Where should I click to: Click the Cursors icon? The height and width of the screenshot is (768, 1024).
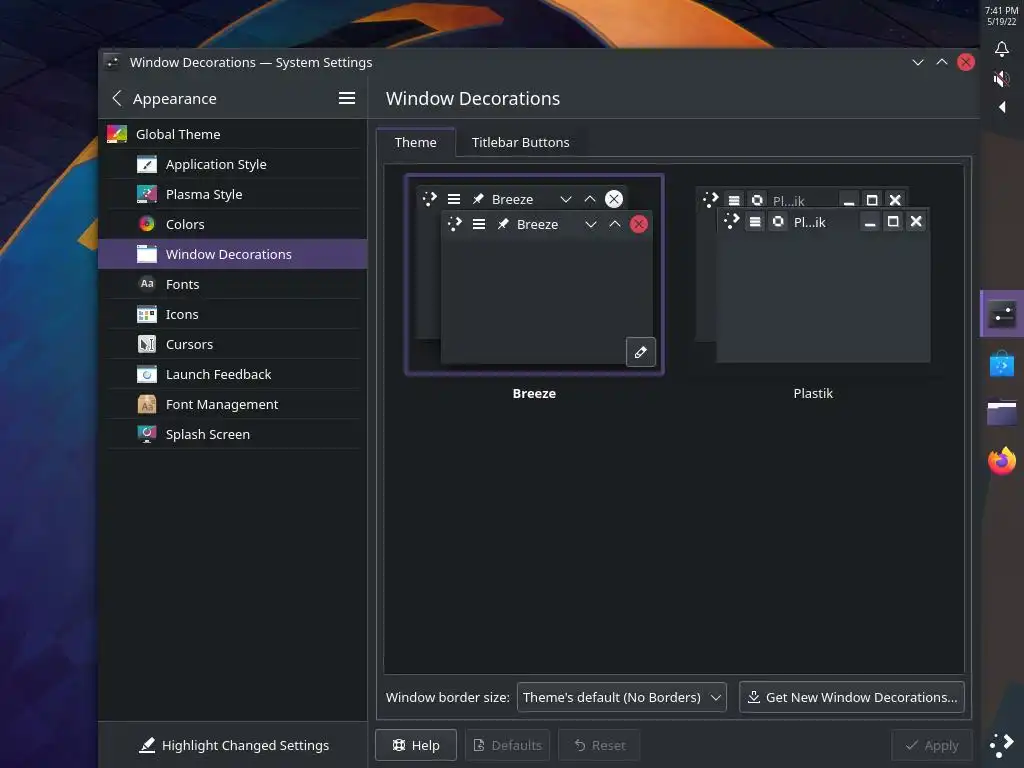(x=147, y=345)
